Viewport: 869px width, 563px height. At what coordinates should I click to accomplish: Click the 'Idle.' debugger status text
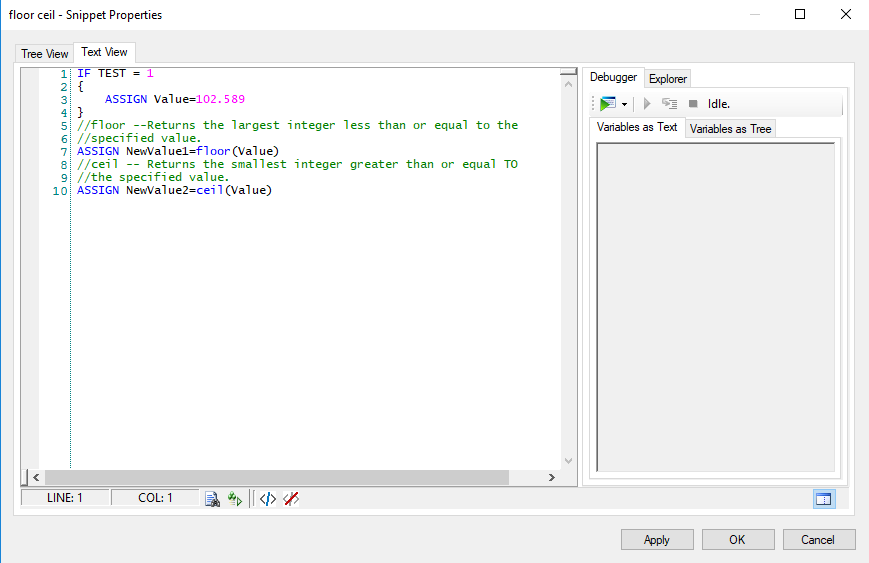click(718, 104)
